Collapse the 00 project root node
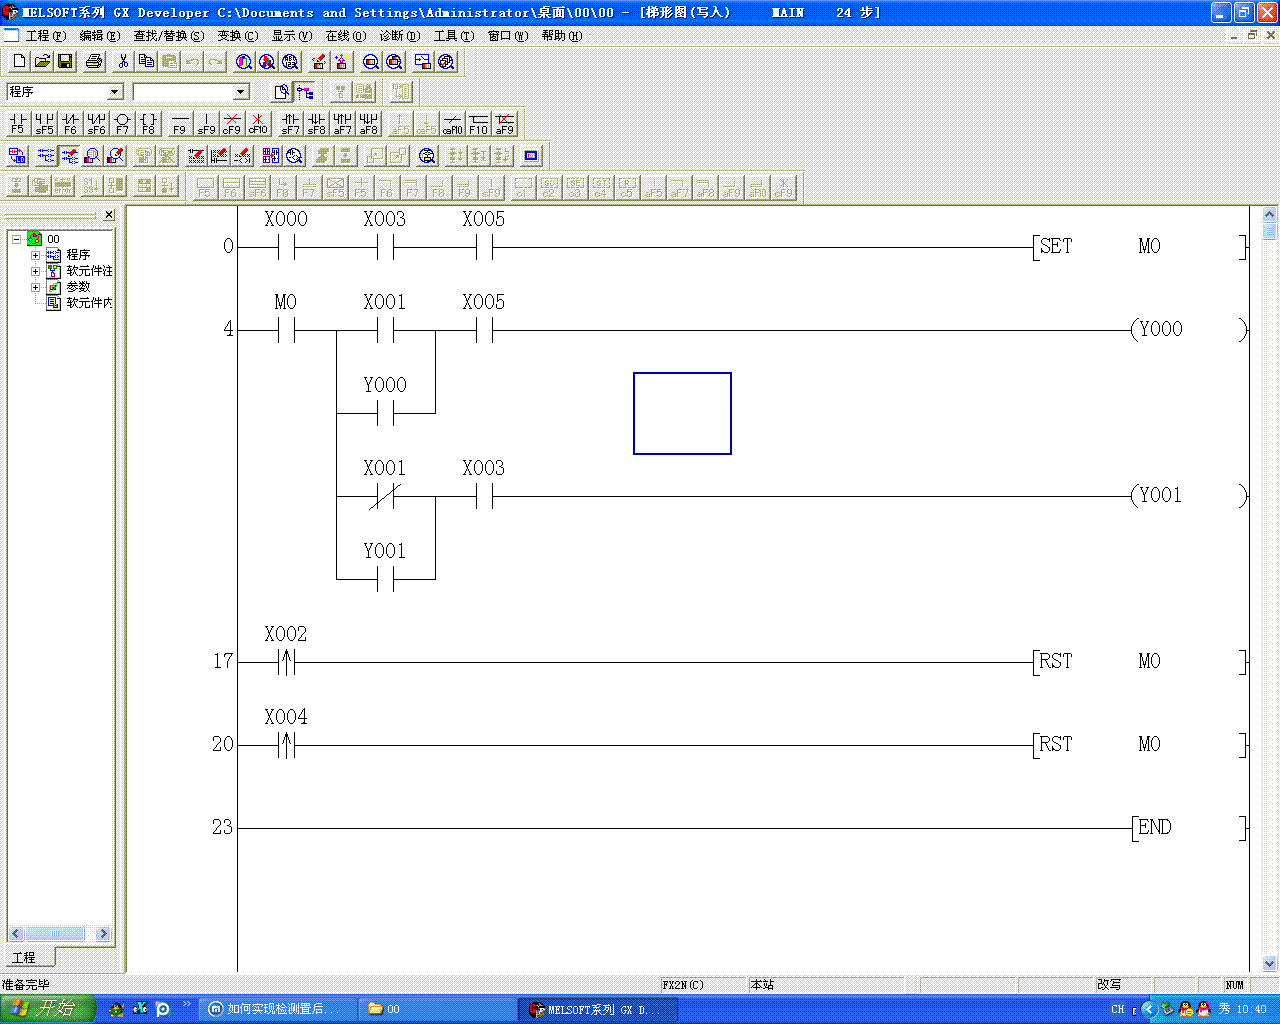Image resolution: width=1280 pixels, height=1024 pixels. (x=17, y=239)
